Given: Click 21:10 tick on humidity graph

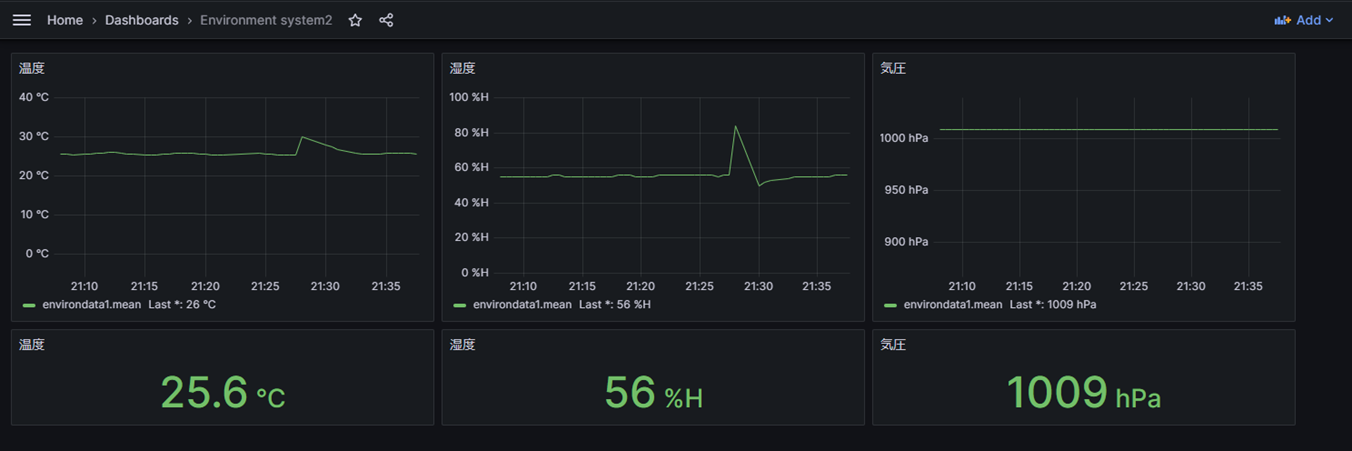Looking at the screenshot, I should pos(523,286).
